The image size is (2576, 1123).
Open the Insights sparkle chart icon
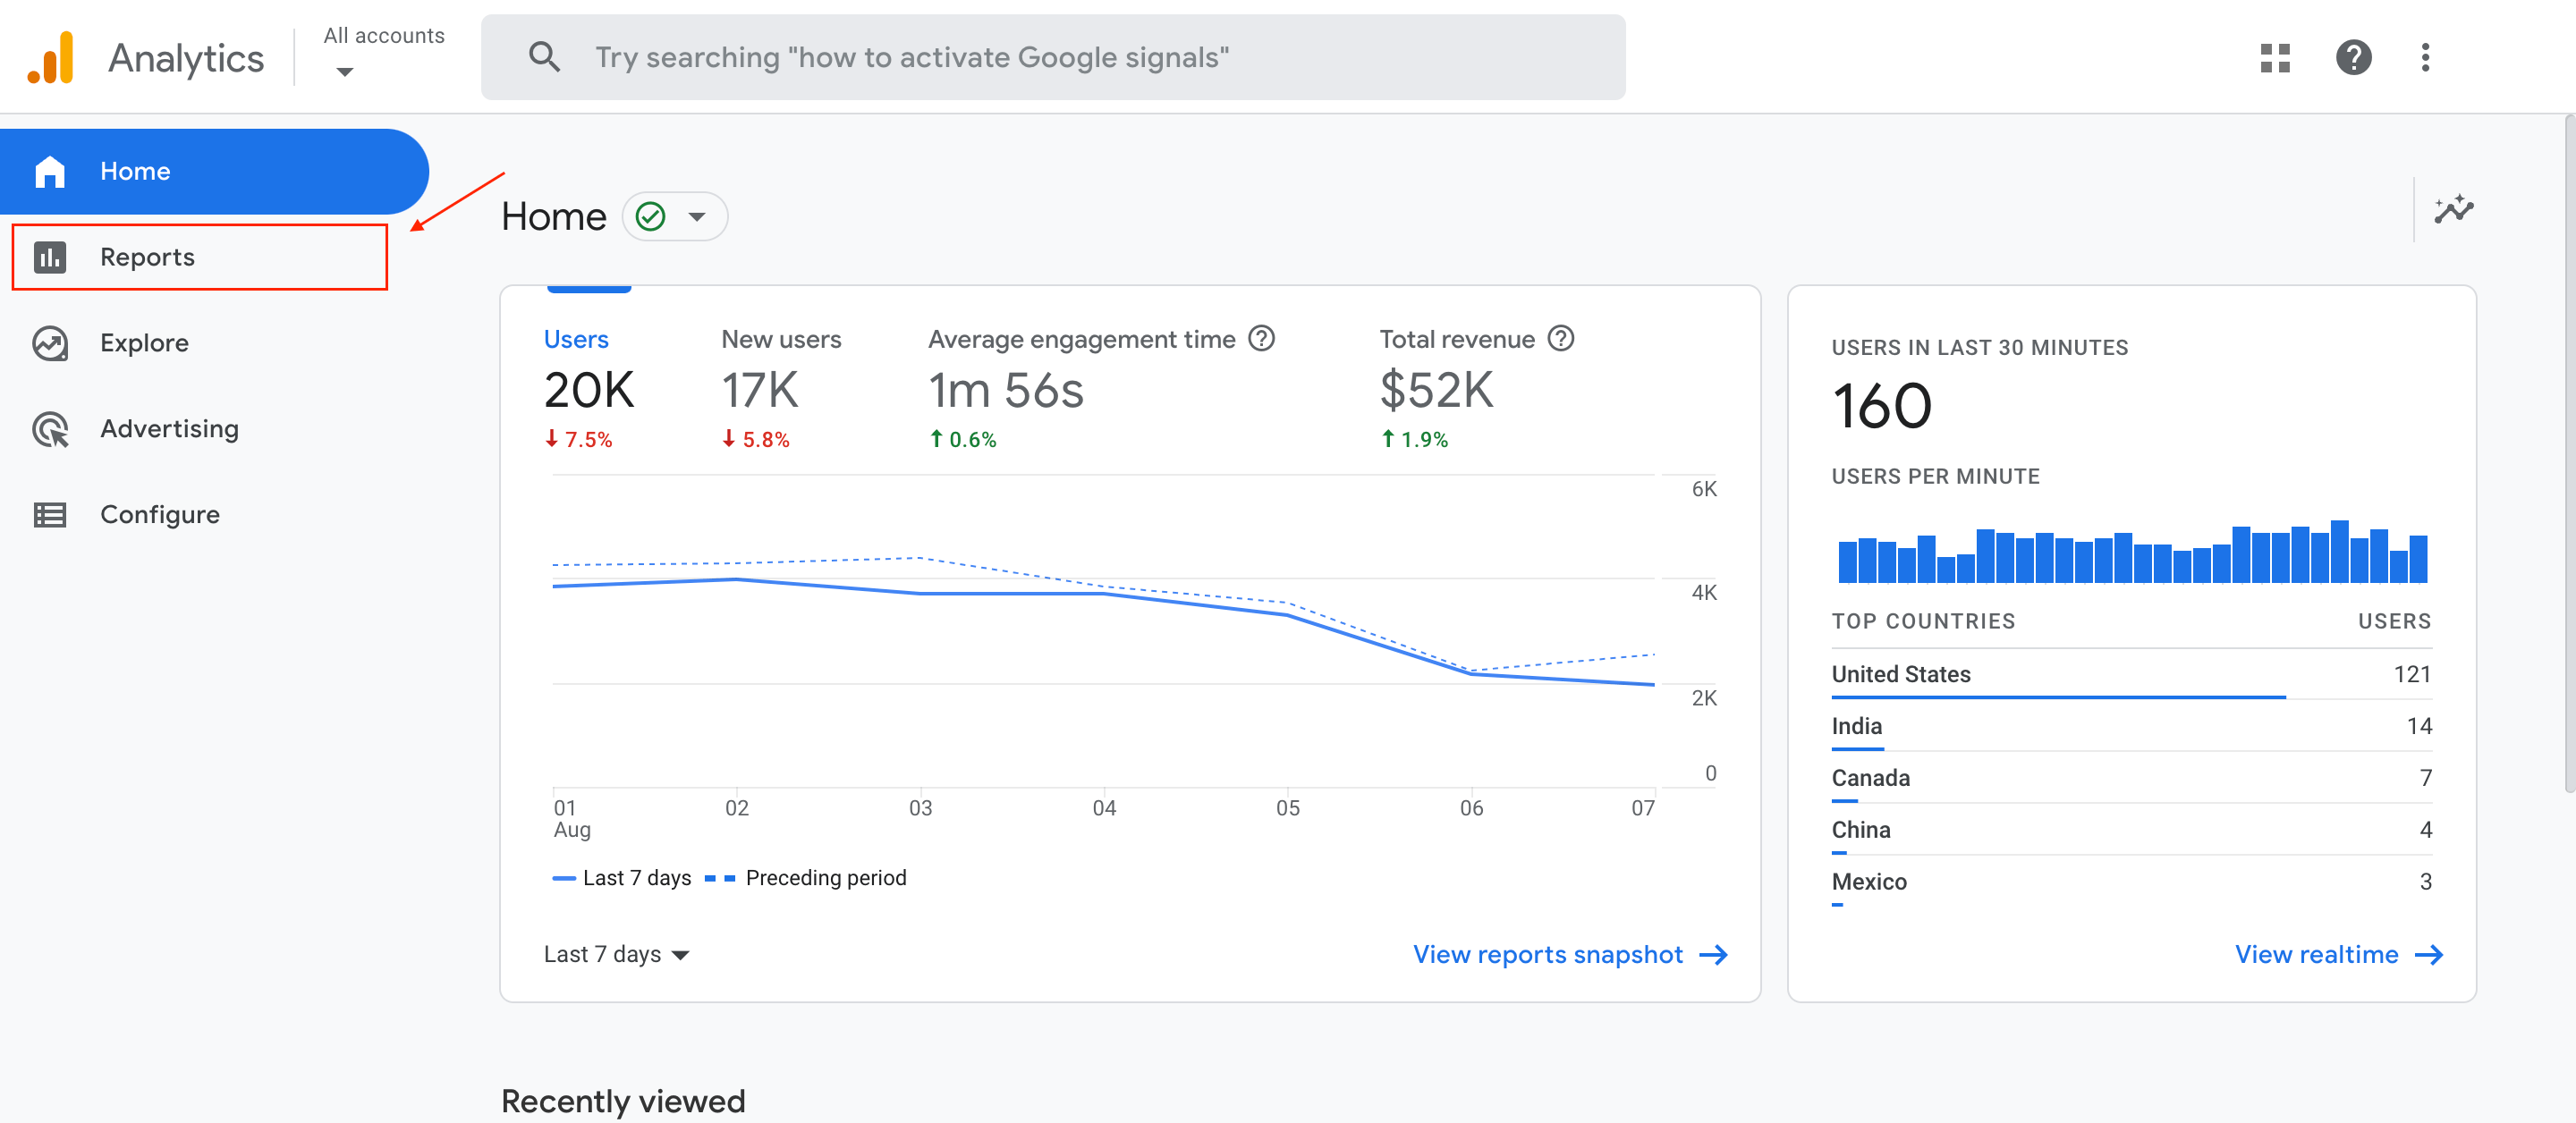tap(2453, 209)
